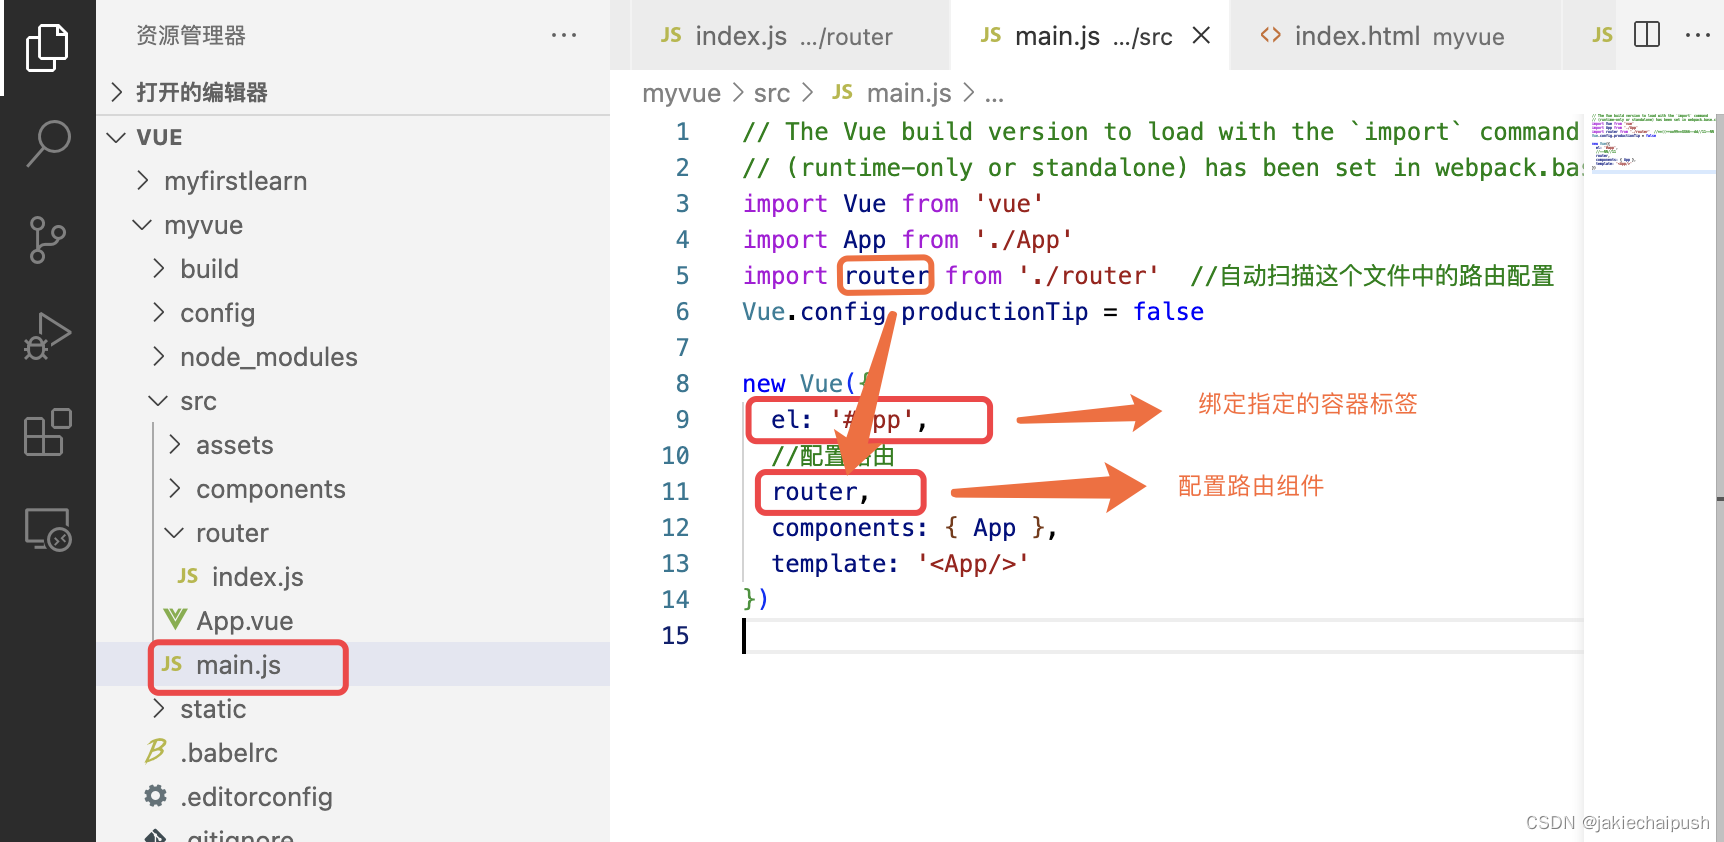The height and width of the screenshot is (842, 1724).
Task: Click the myvue breadcrumb segment
Action: coord(681,93)
